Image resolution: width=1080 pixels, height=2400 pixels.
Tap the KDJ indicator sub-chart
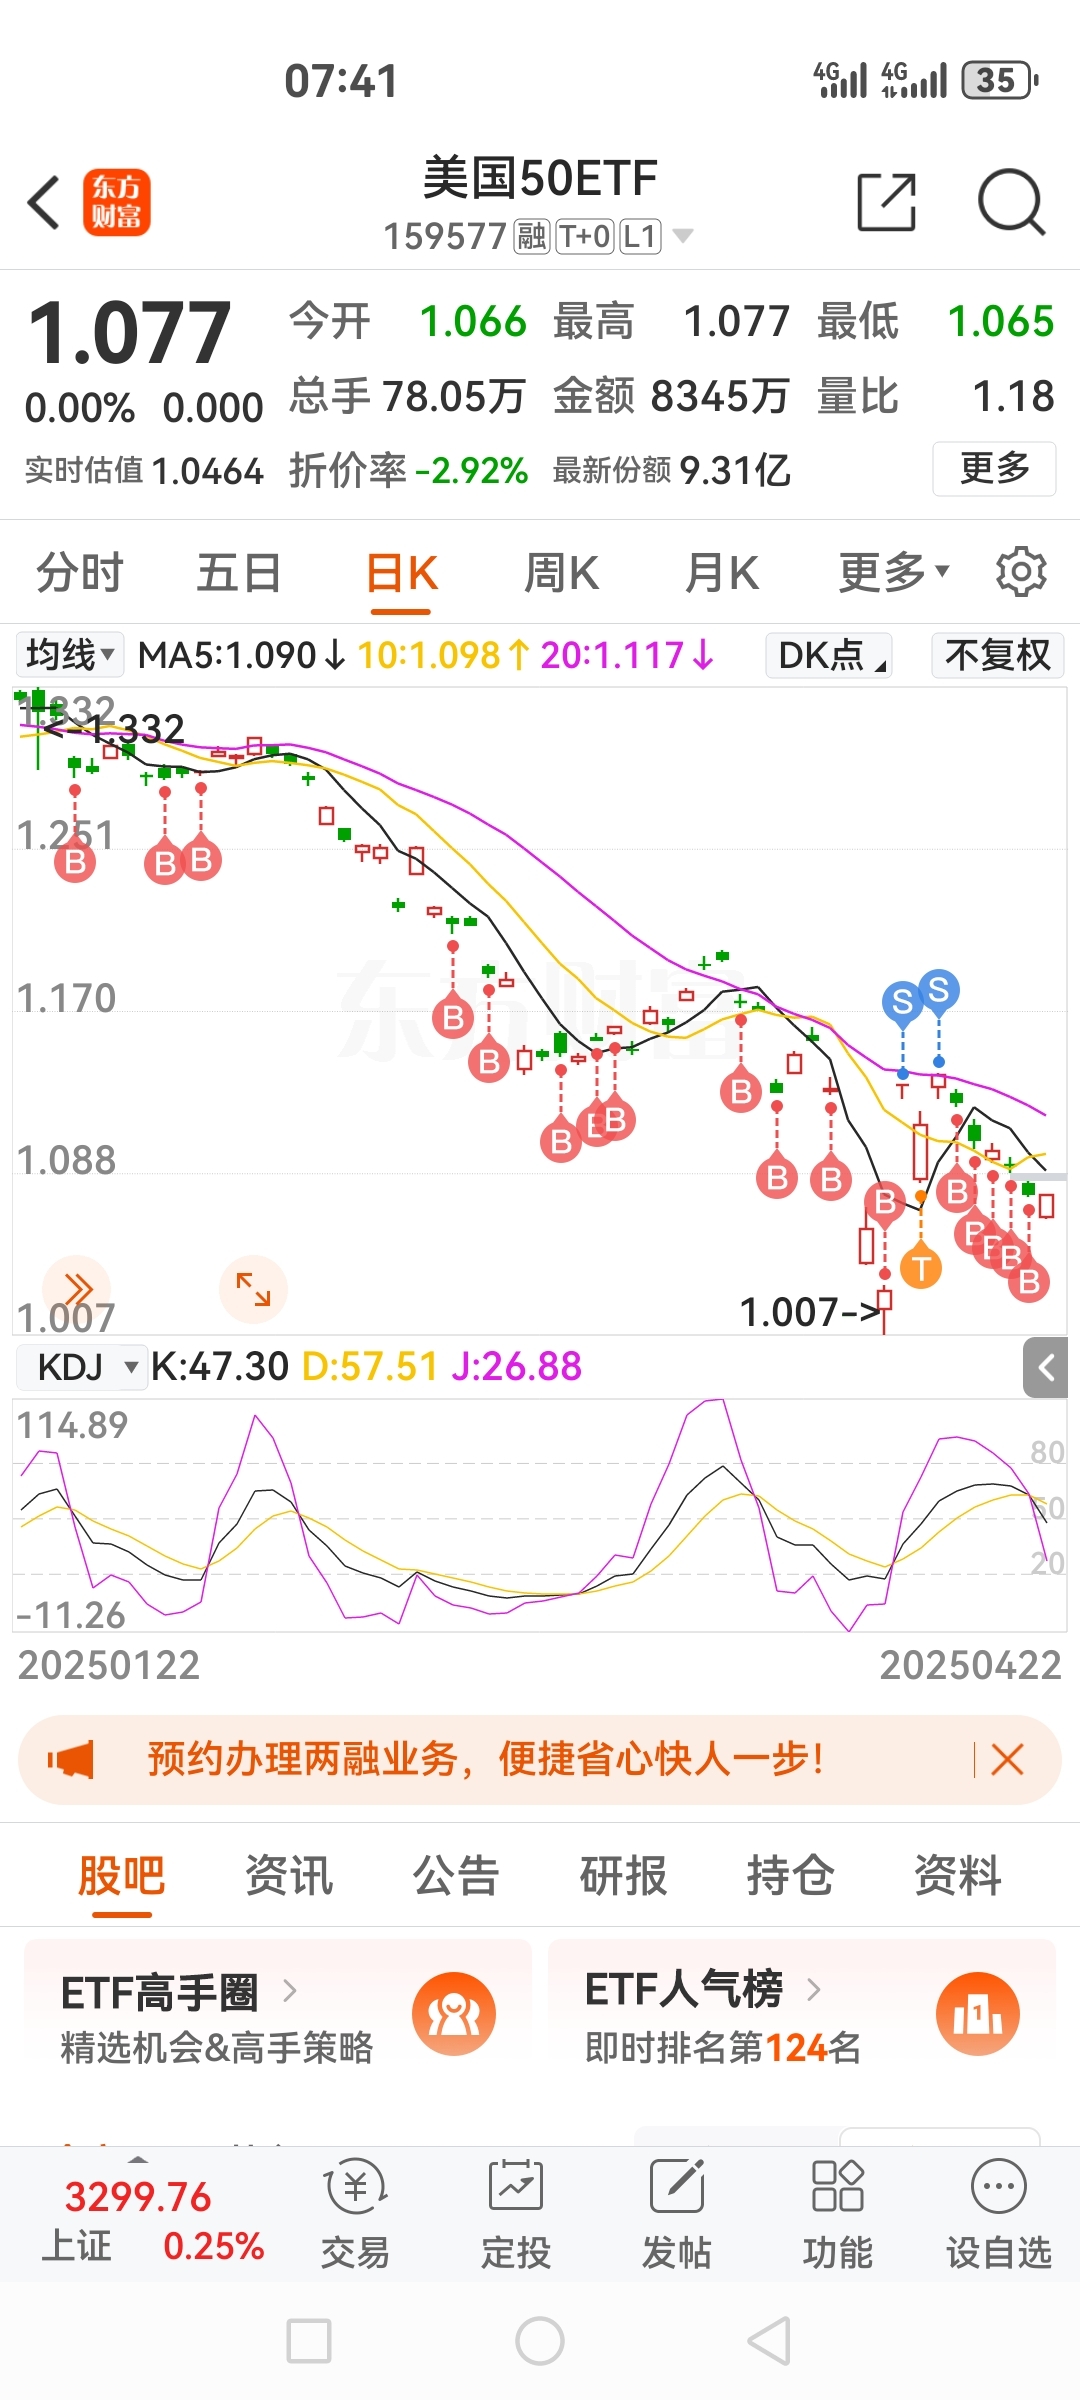point(540,1515)
